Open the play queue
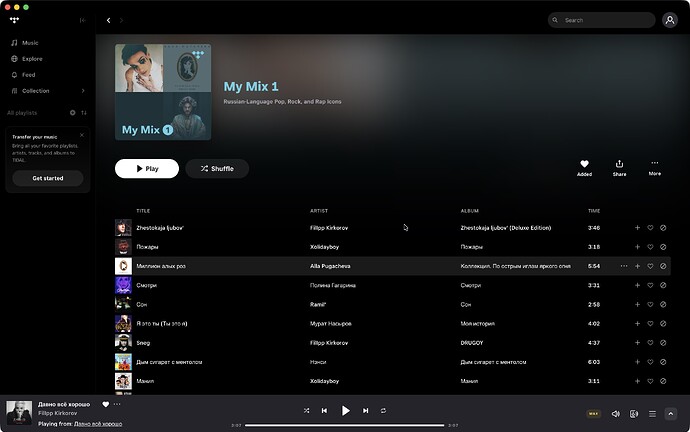Viewport: 690px width, 432px height. click(x=652, y=414)
